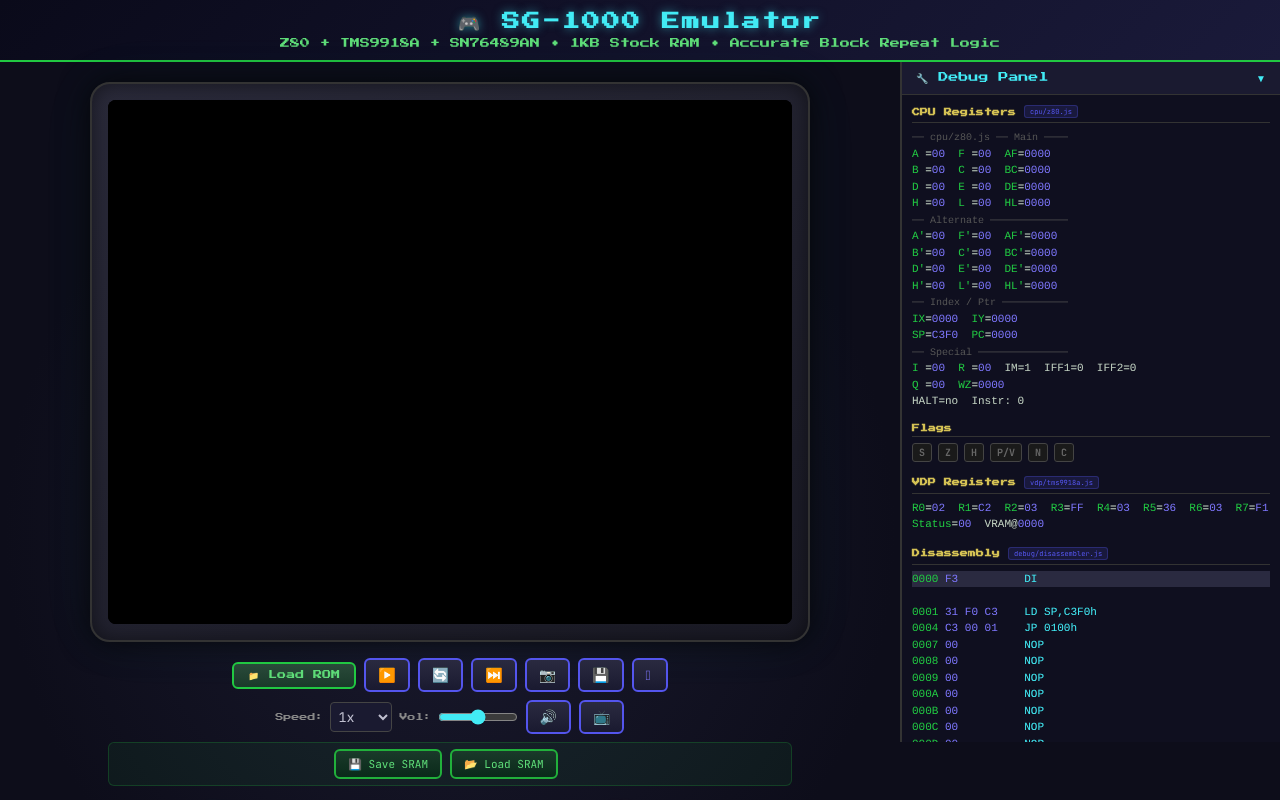Click the vdp/tms9918a.js source badge
Screen dimensions: 1280x800
tap(1061, 482)
